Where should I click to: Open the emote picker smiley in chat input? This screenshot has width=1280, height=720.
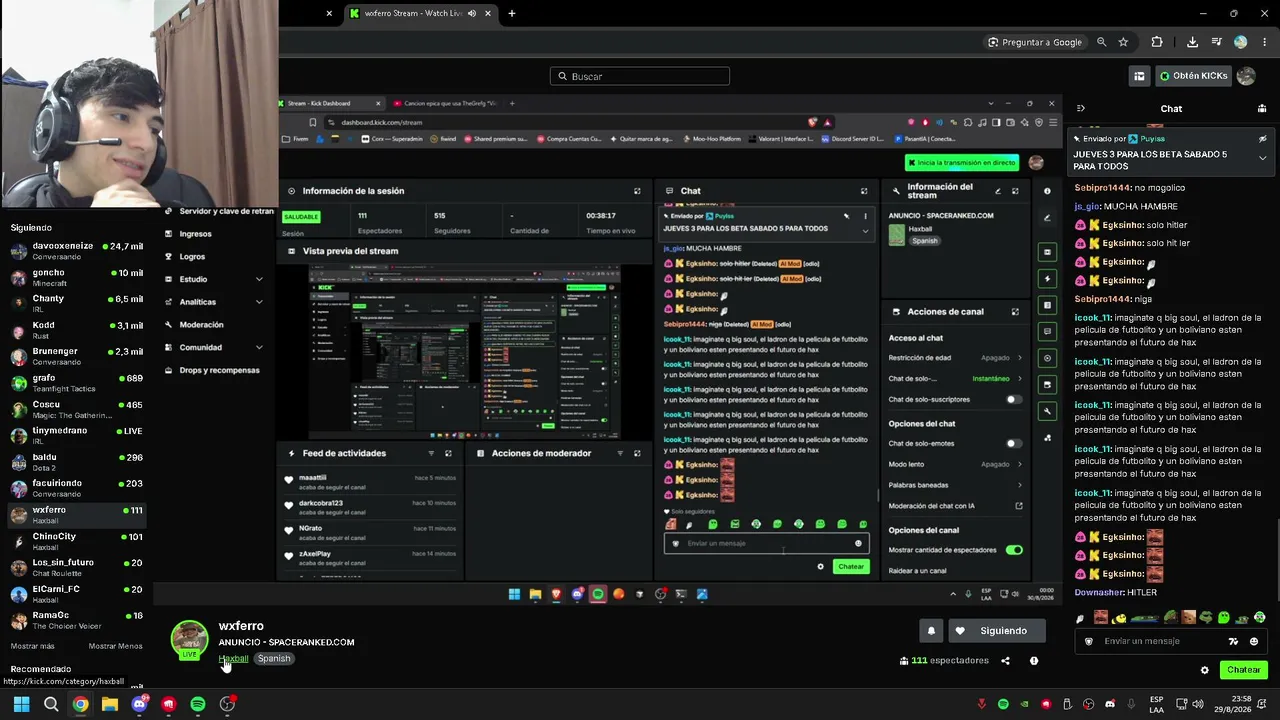[1254, 642]
